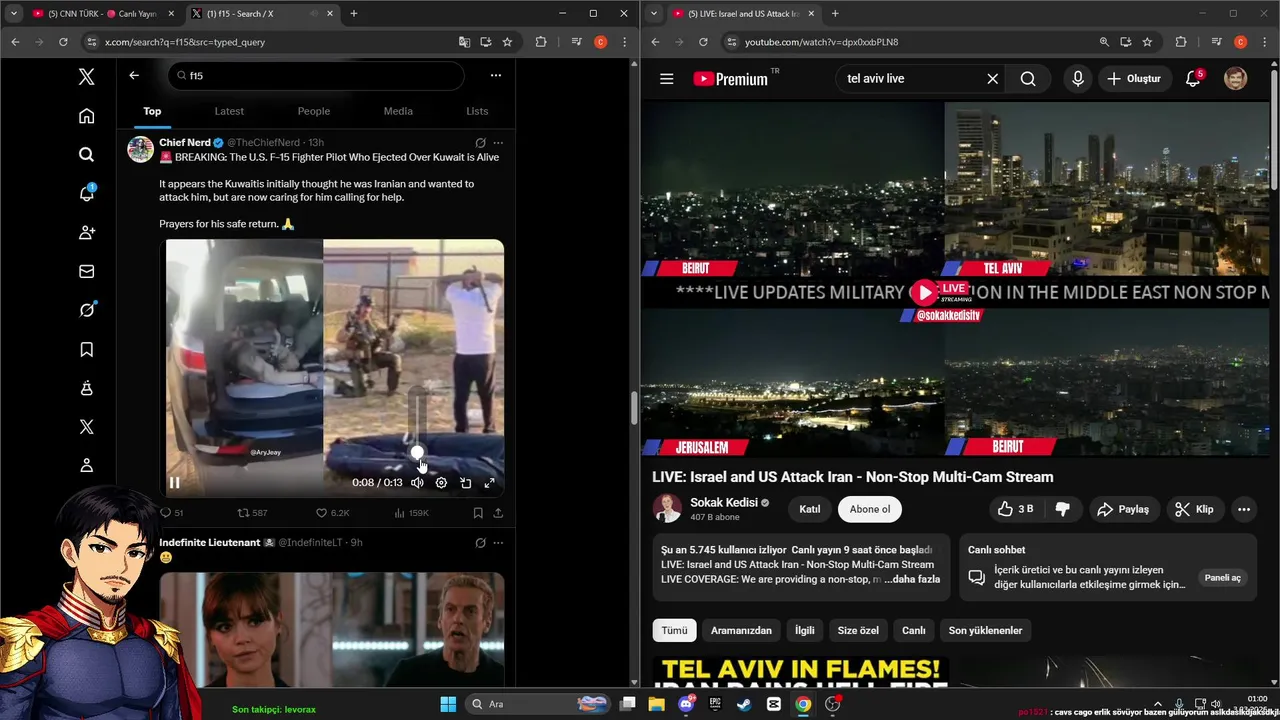Open Sokak Kedisi channel name
This screenshot has height=720, width=1280.
pyautogui.click(x=723, y=502)
